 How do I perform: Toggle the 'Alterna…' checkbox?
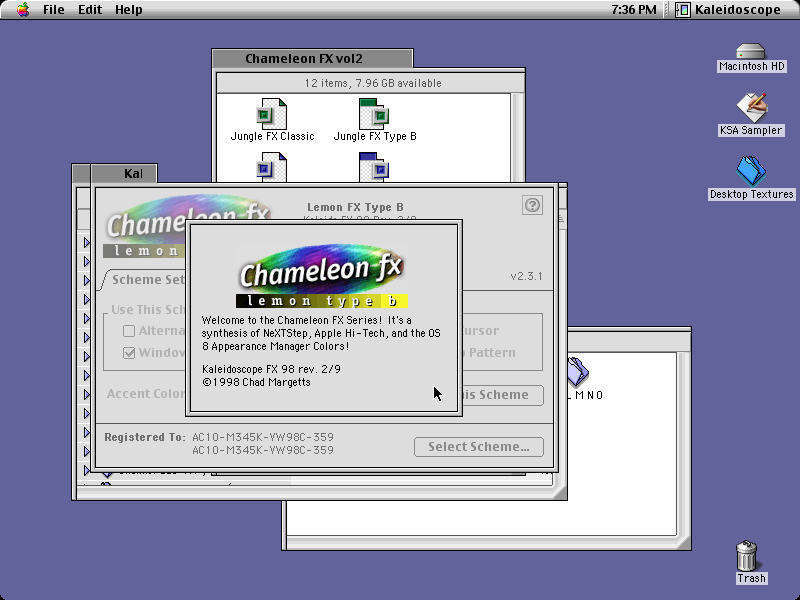point(129,331)
